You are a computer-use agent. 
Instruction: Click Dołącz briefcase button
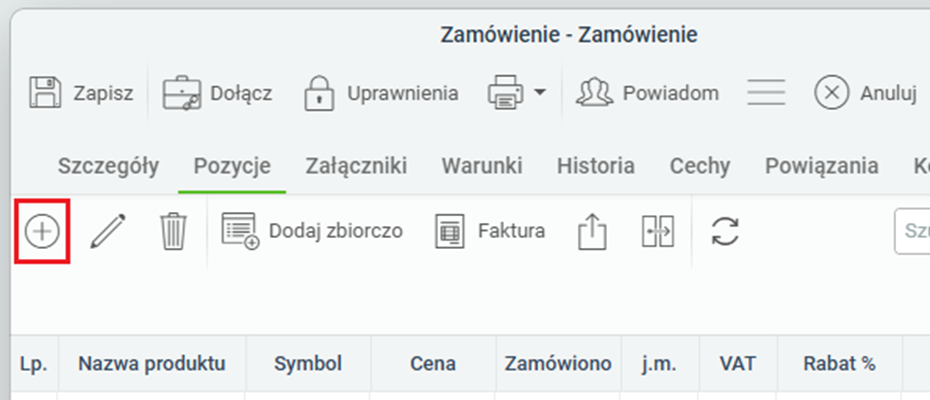coord(218,93)
